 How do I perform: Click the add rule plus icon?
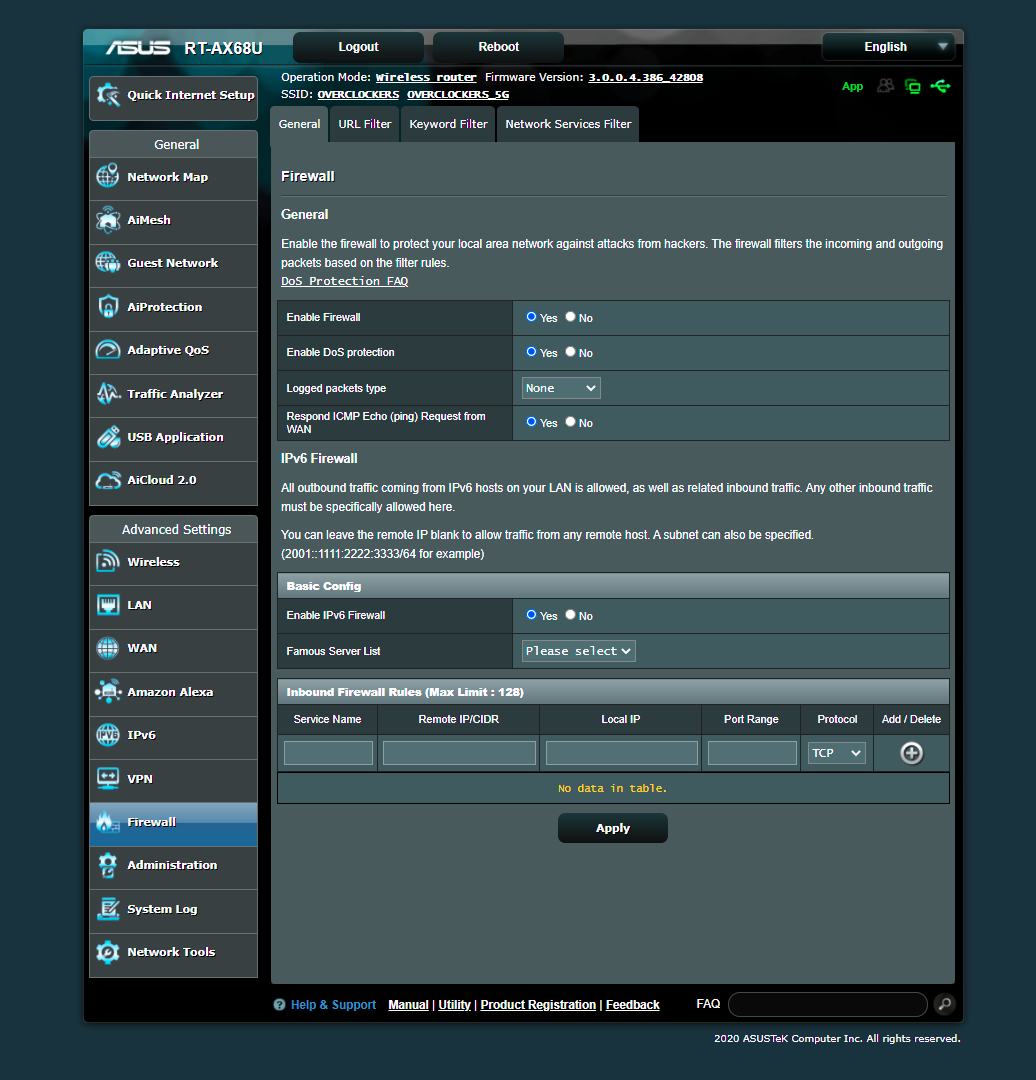[x=911, y=753]
